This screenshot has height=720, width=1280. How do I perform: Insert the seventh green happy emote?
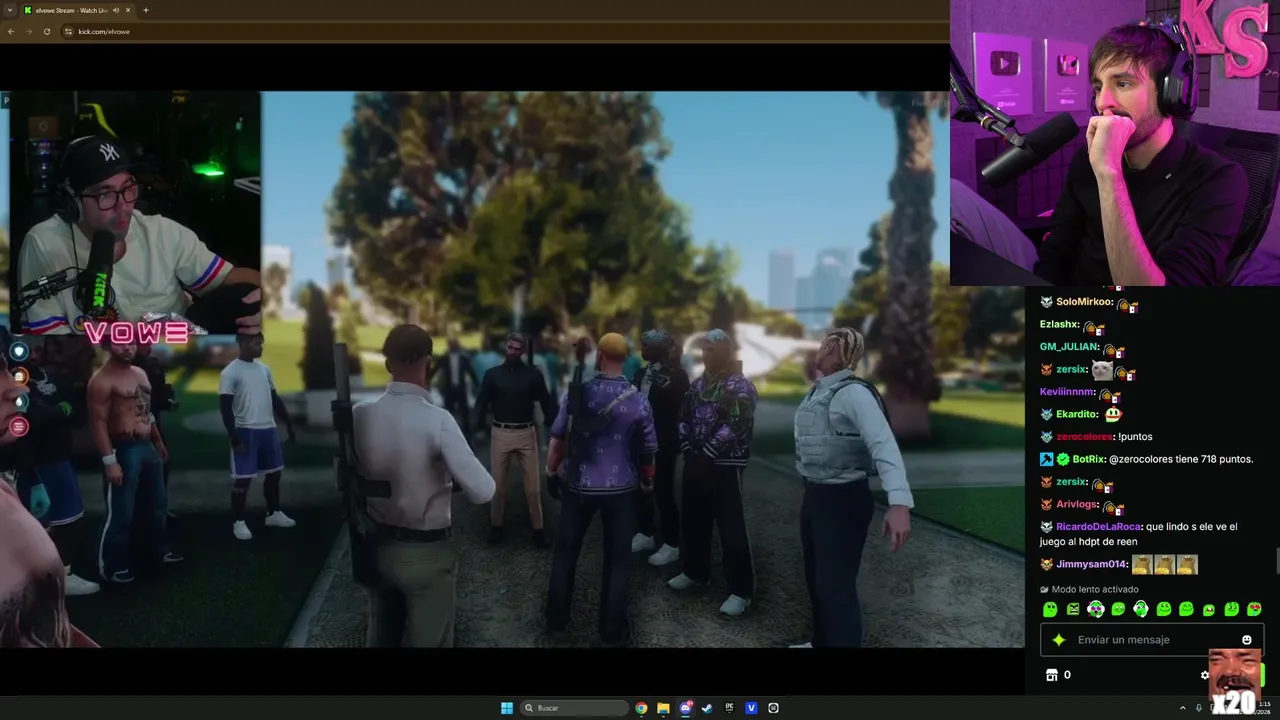[1186, 609]
